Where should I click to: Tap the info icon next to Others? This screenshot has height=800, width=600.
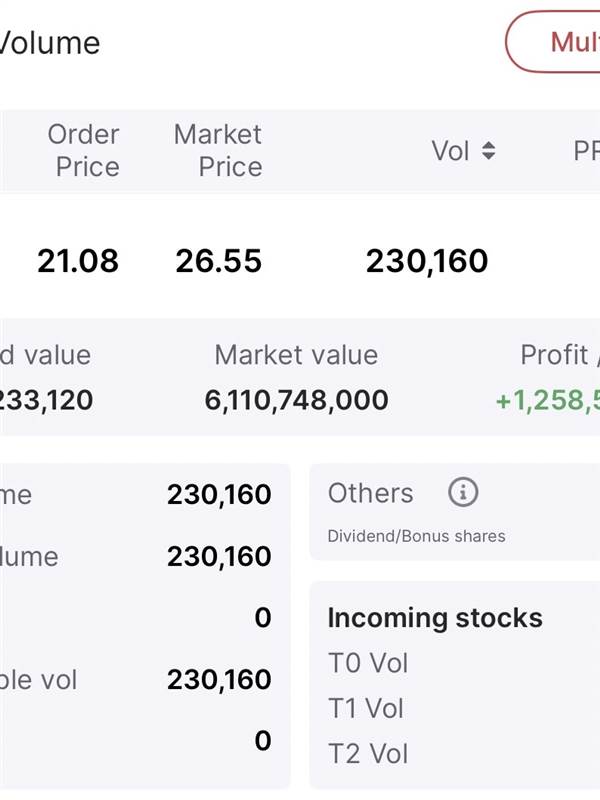click(463, 492)
